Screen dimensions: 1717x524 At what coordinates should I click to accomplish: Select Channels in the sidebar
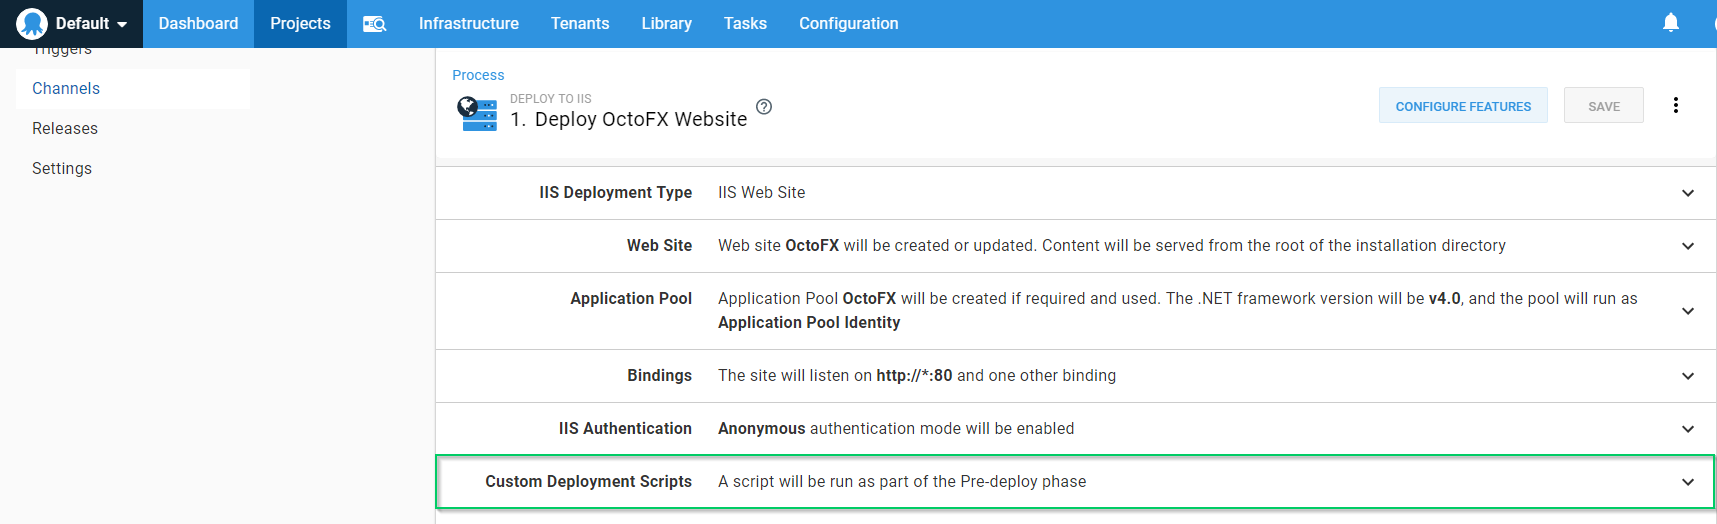[66, 89]
